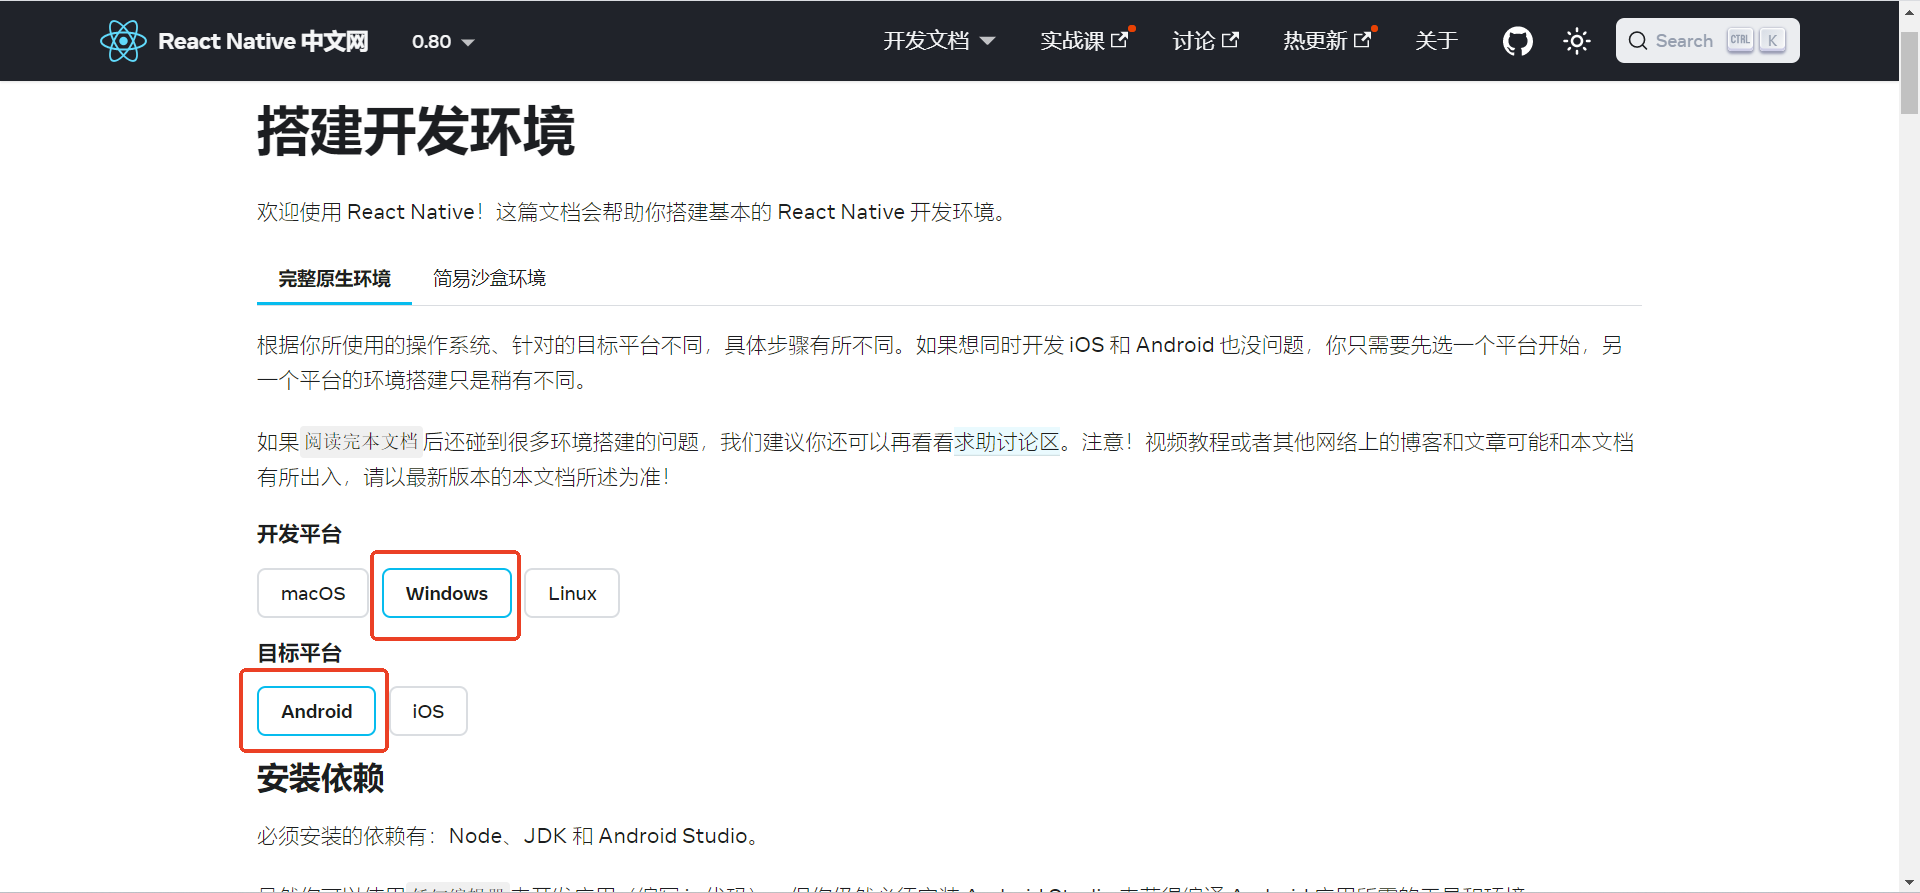The height and width of the screenshot is (893, 1920).
Task: Switch to the 简易沙盒环境 tab
Action: click(489, 279)
